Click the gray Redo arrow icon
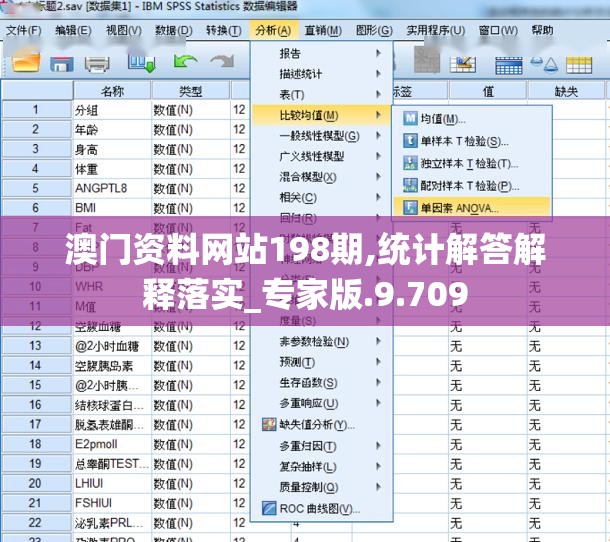The height and width of the screenshot is (542, 610). [223, 61]
